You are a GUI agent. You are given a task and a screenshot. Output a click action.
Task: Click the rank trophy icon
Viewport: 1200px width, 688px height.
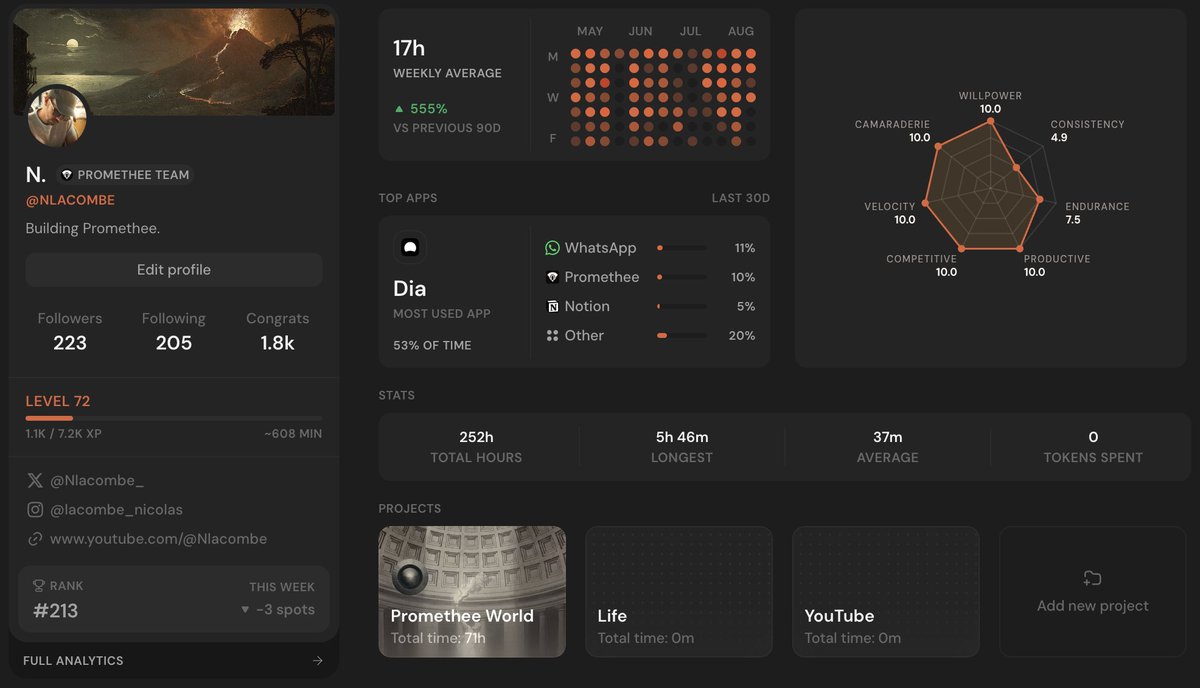39,586
